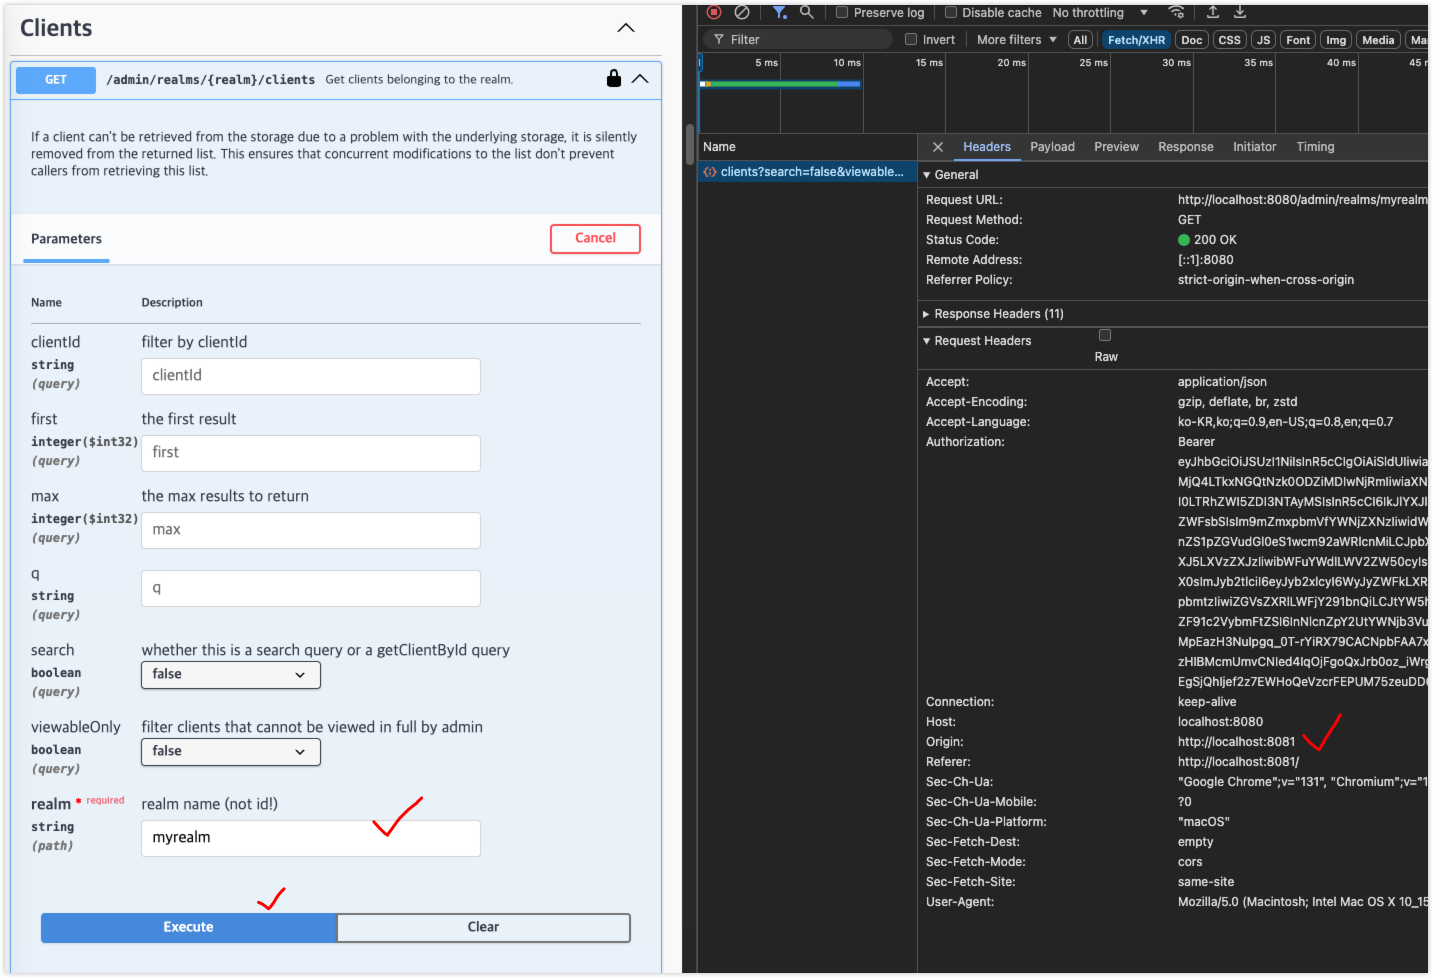Click the Execute button
This screenshot has width=1433, height=978.
coord(188,928)
